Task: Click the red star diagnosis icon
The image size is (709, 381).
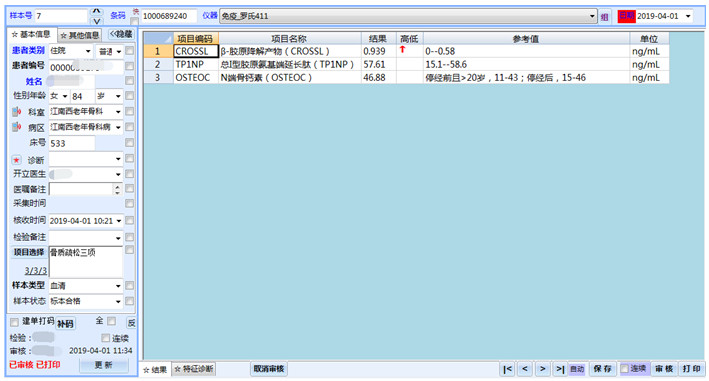Action: coord(16,160)
